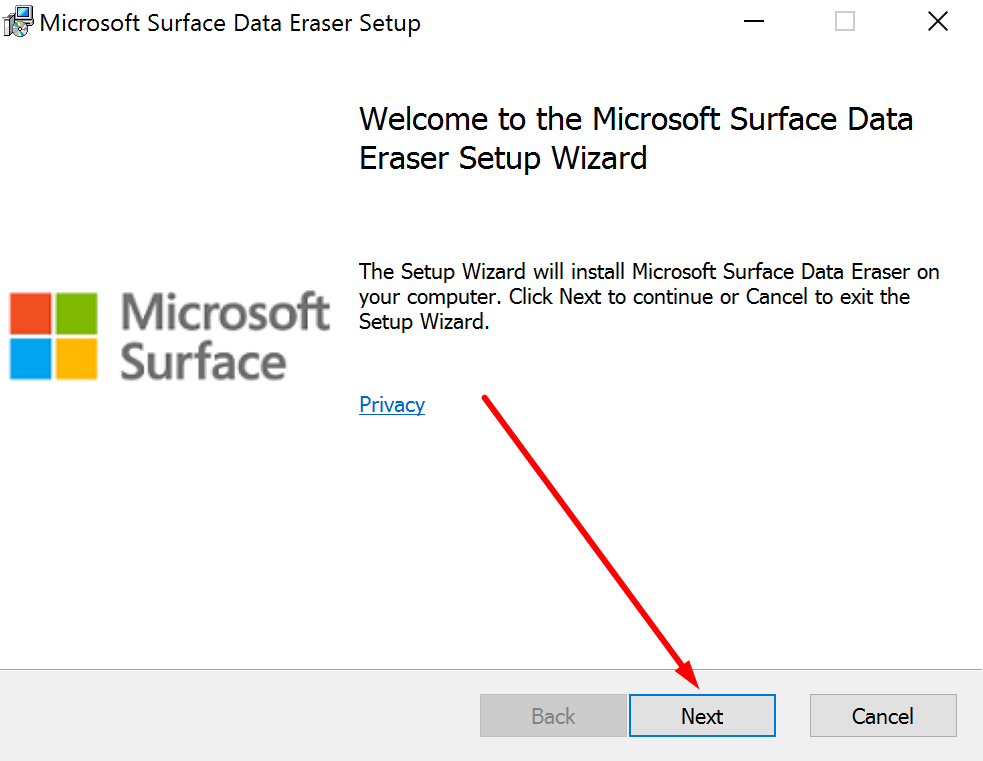
Task: Click Next to continue installation
Action: point(701,715)
